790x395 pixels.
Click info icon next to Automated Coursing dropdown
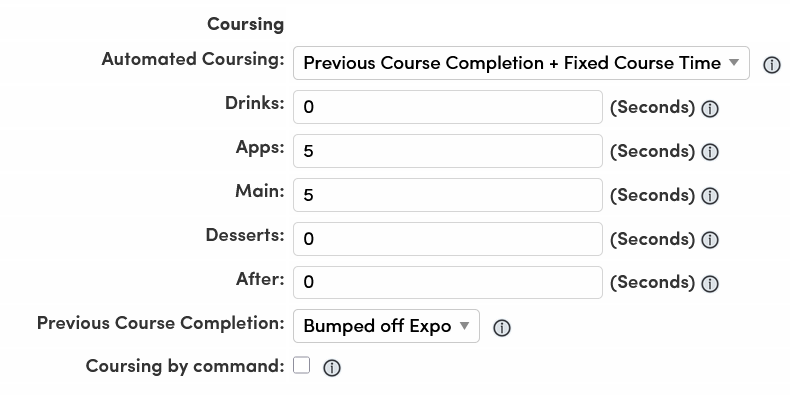[x=771, y=65]
